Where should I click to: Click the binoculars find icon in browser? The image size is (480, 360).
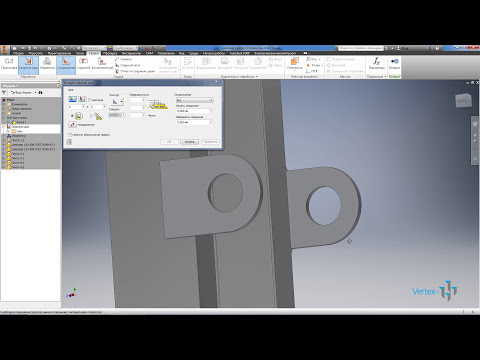[x=40, y=92]
